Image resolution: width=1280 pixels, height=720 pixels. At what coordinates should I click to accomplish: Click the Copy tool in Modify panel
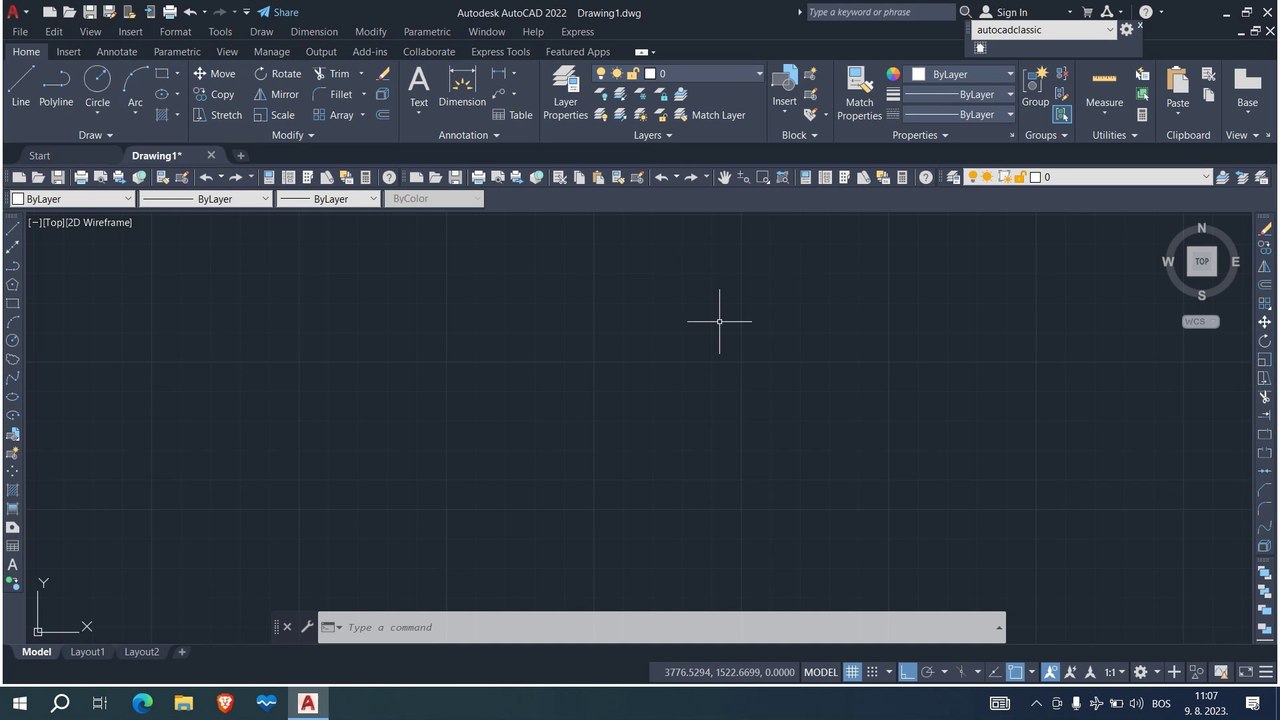coord(214,94)
